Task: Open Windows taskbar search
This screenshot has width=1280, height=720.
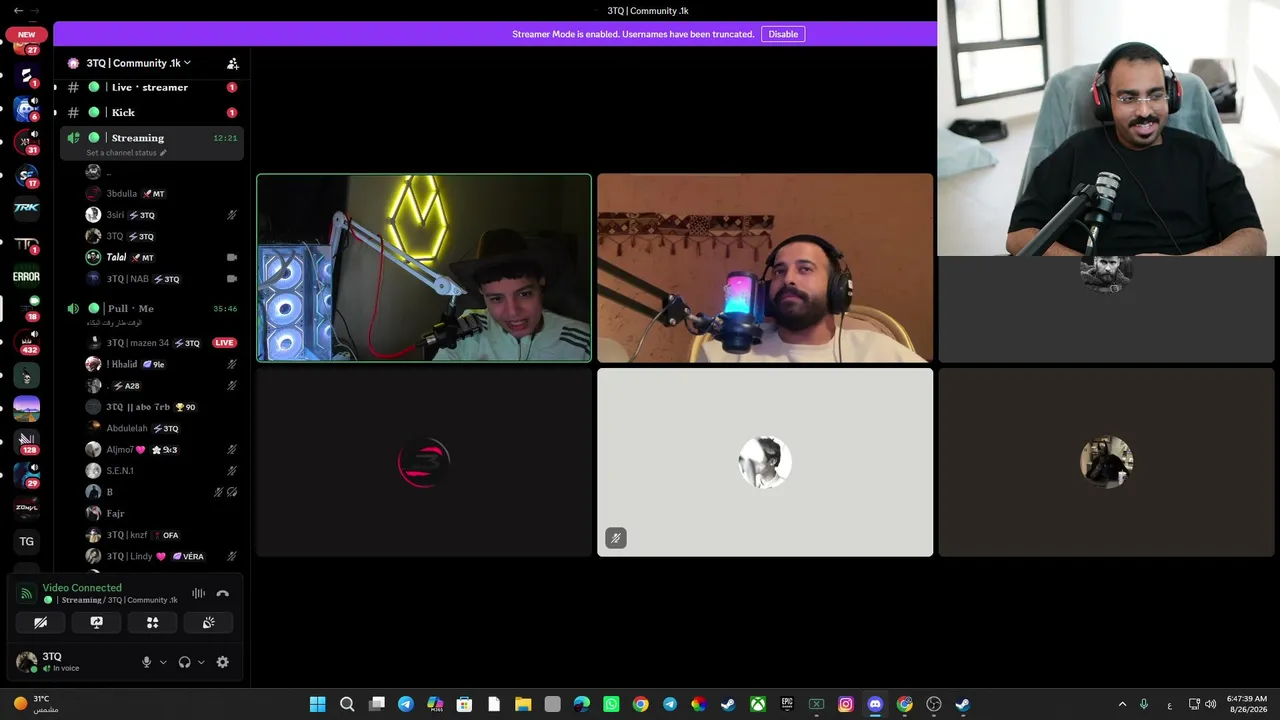Action: pyautogui.click(x=347, y=704)
